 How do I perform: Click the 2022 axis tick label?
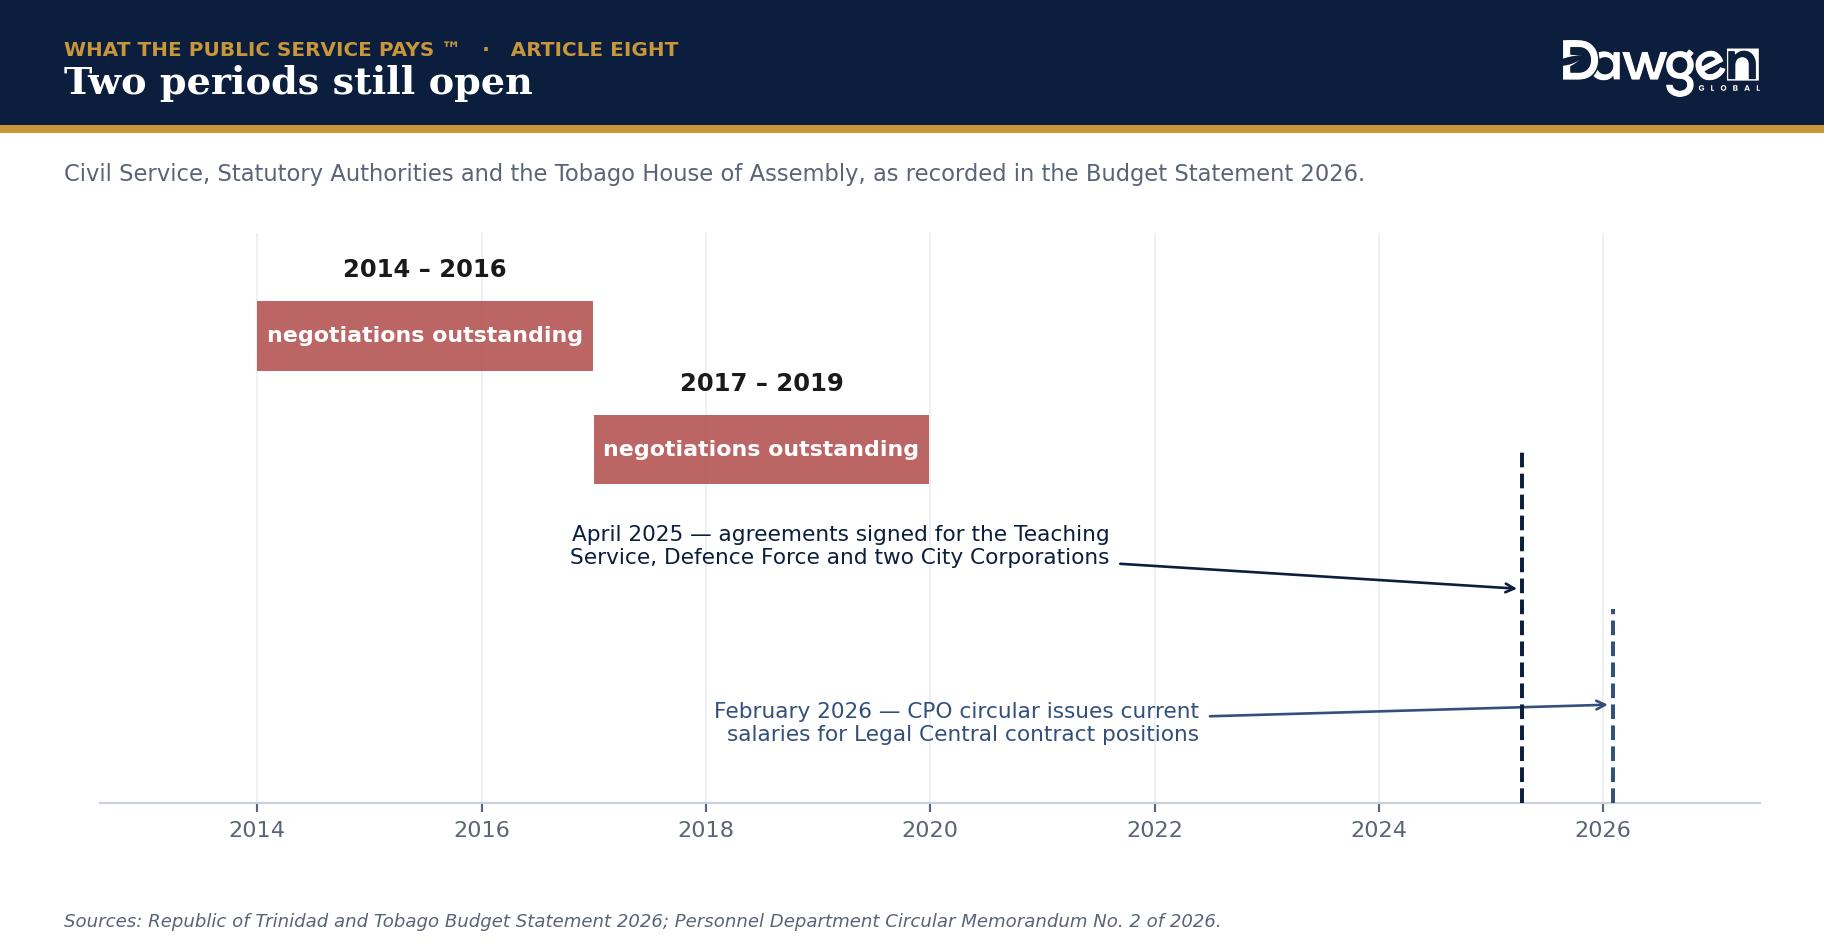tap(1155, 830)
